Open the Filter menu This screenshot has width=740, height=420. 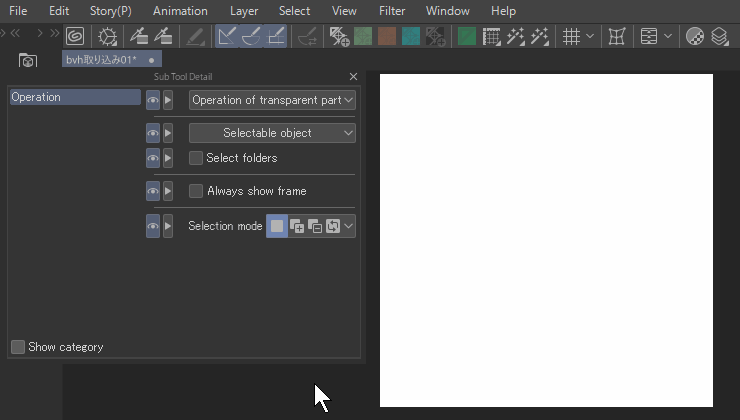[392, 11]
